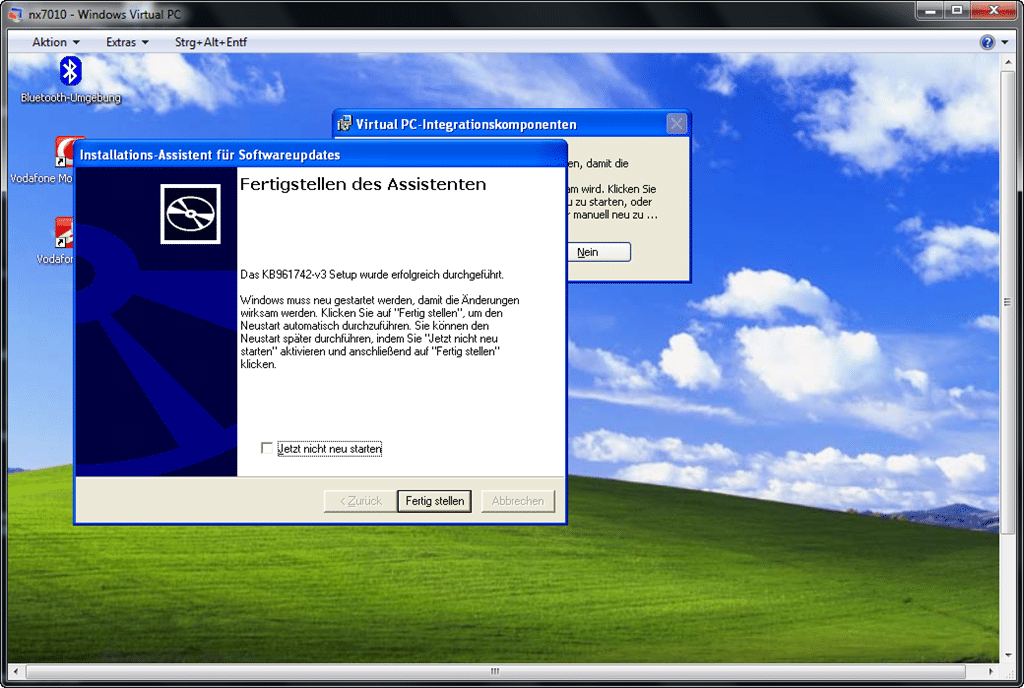Viewport: 1024px width, 688px height.
Task: Click the scroll down arrow
Action: 1007,655
